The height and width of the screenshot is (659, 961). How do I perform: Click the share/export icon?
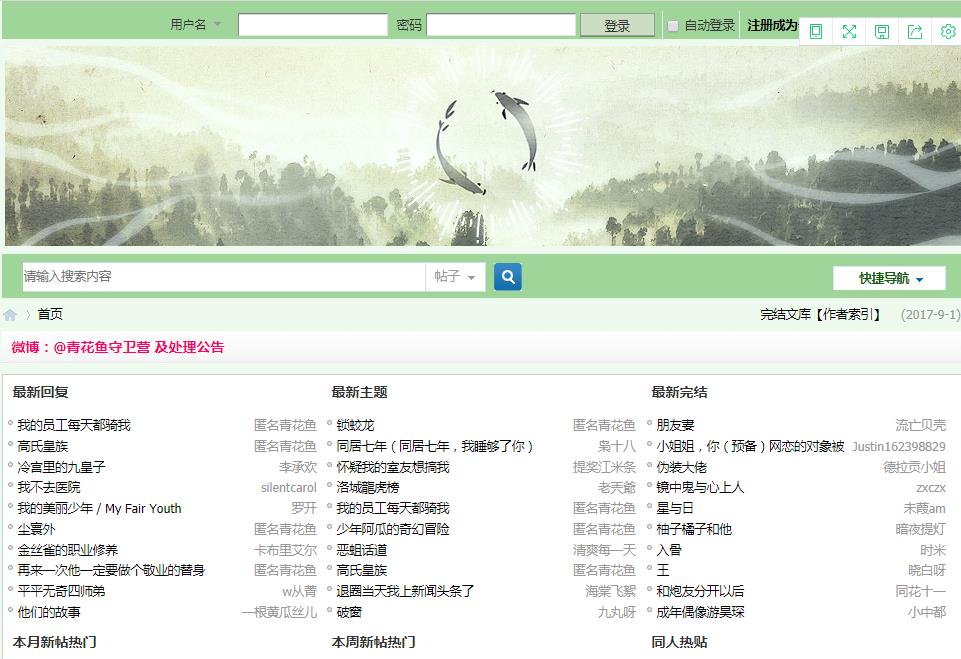pos(914,31)
